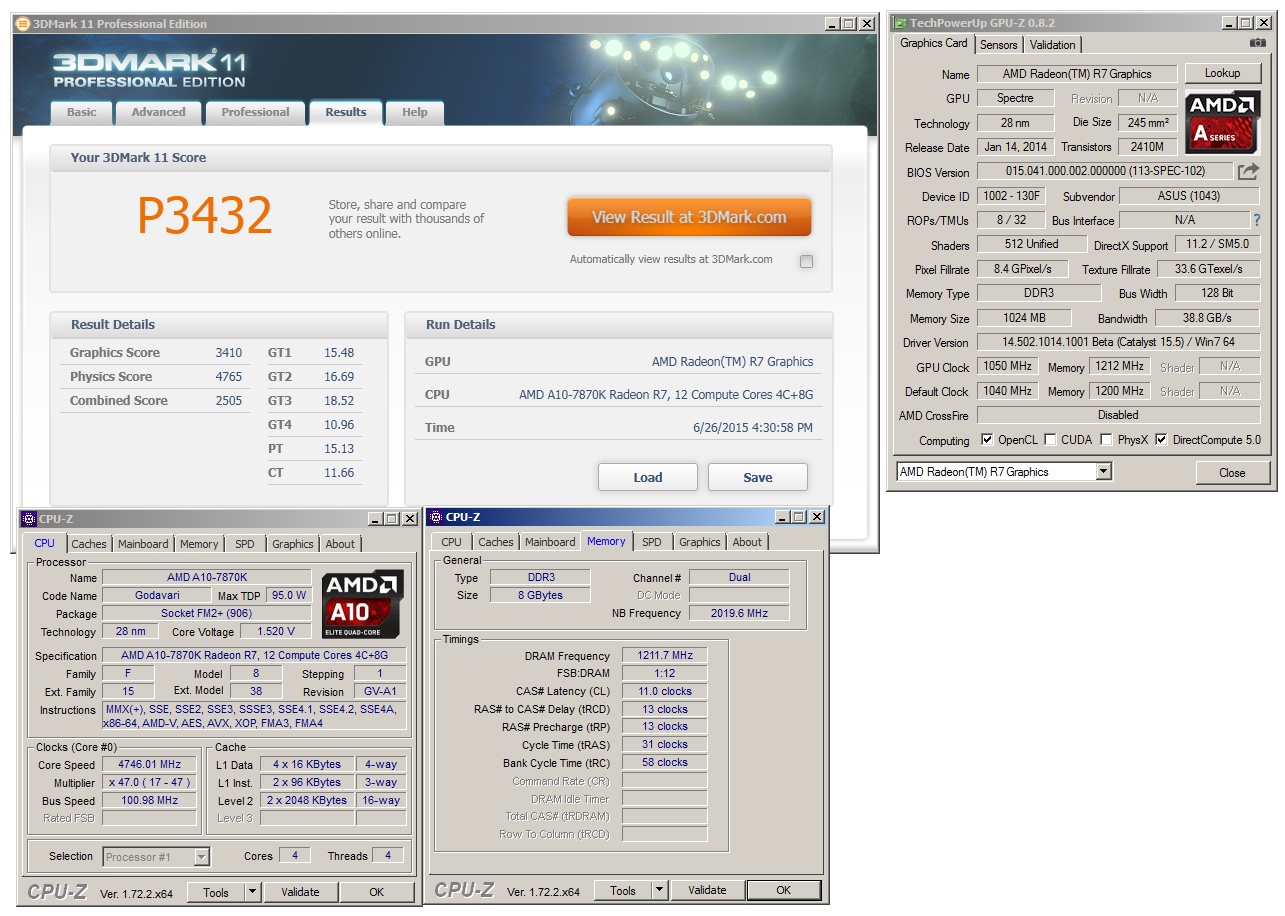Select the Results tab in 3DMark
Screen dimensions: 1285x916
(x=346, y=112)
